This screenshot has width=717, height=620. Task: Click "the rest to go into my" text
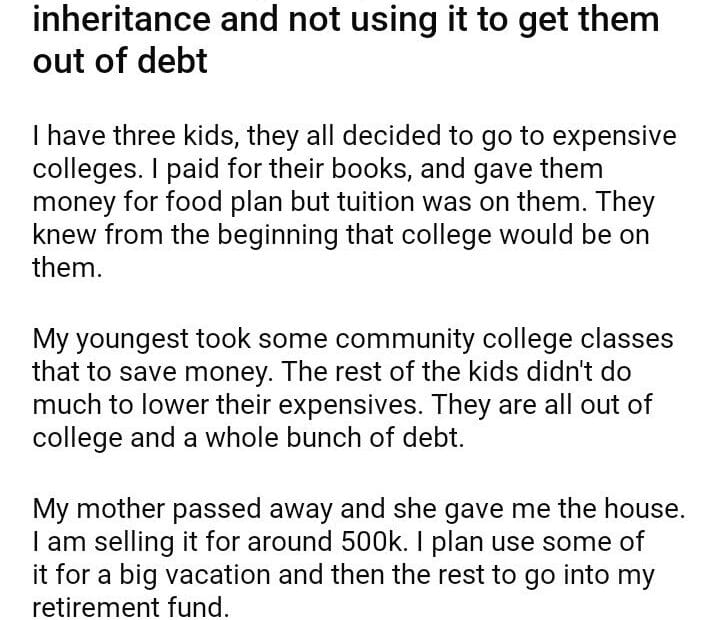545,575
